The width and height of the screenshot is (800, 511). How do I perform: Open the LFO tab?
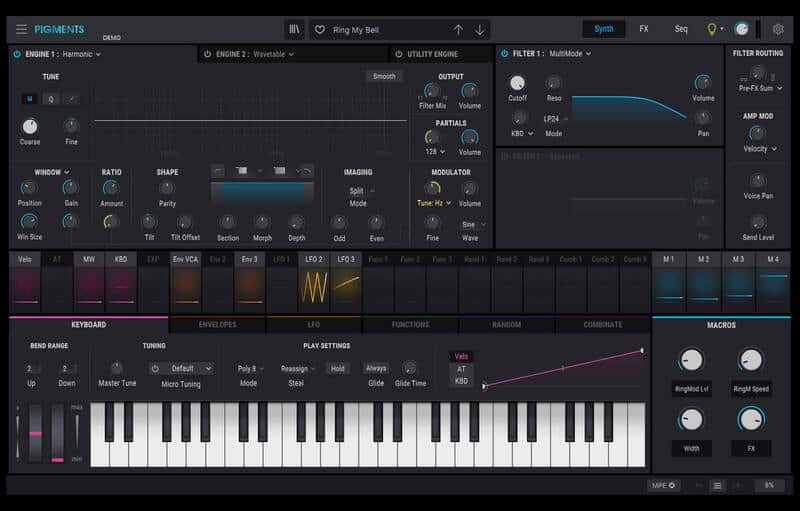pos(314,325)
